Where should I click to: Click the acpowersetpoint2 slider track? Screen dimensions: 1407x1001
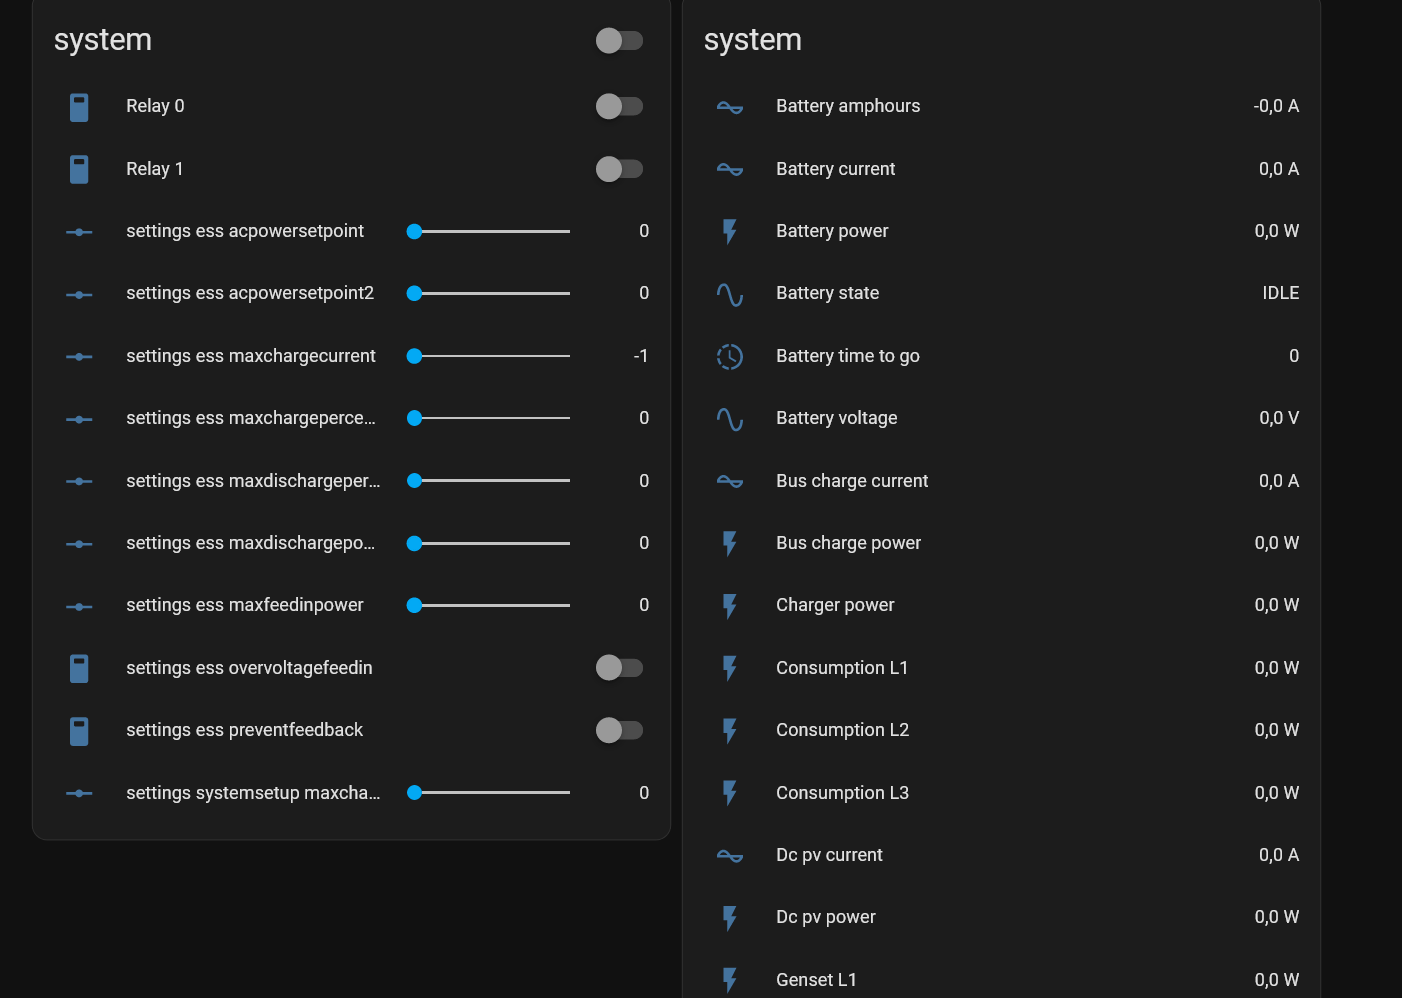tap(488, 293)
